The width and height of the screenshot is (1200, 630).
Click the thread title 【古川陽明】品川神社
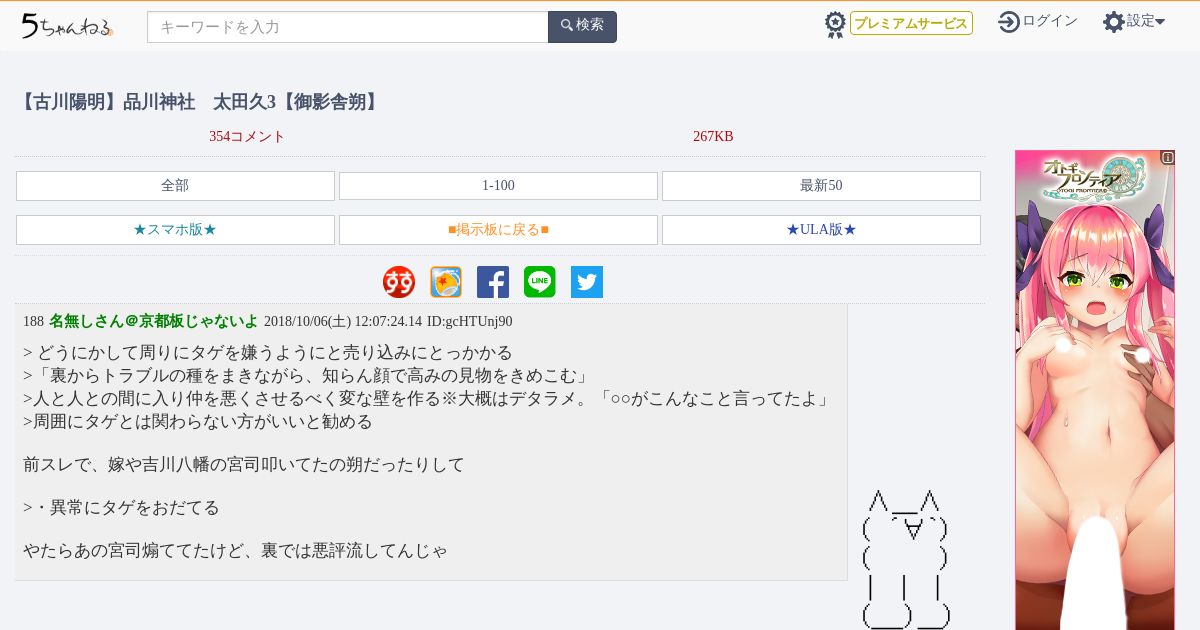[201, 102]
